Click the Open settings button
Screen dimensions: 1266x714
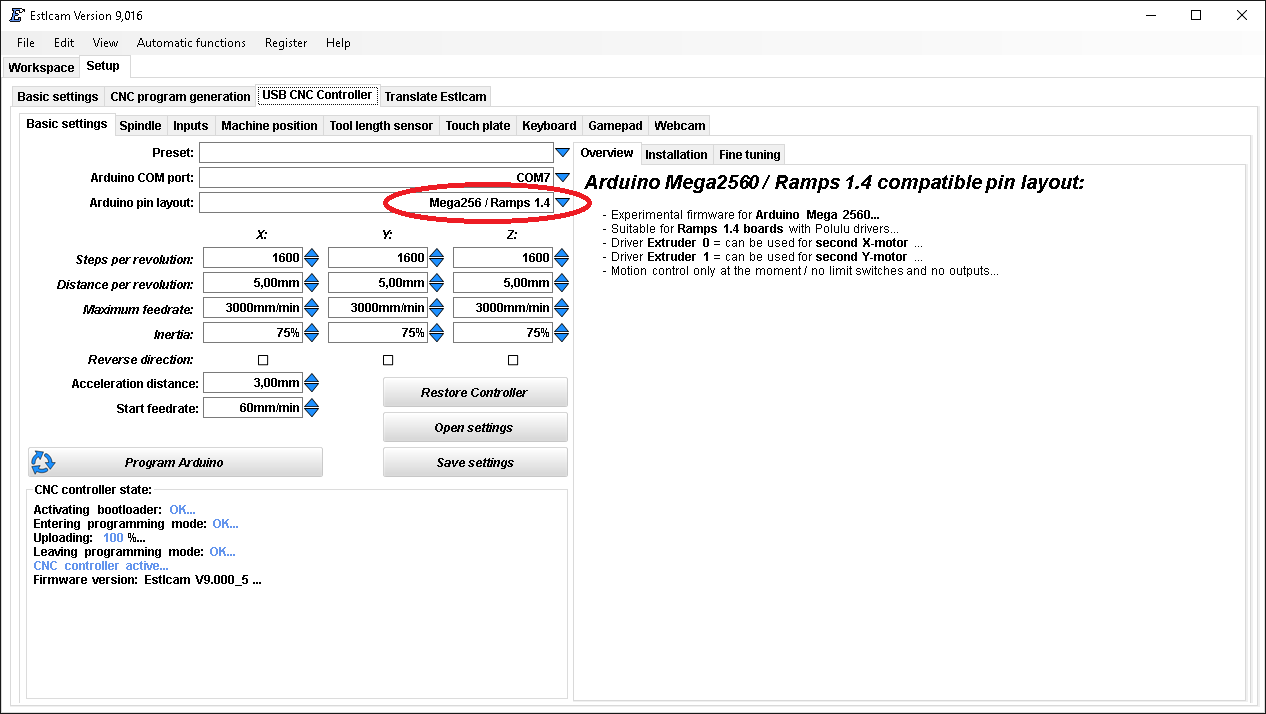(x=475, y=427)
